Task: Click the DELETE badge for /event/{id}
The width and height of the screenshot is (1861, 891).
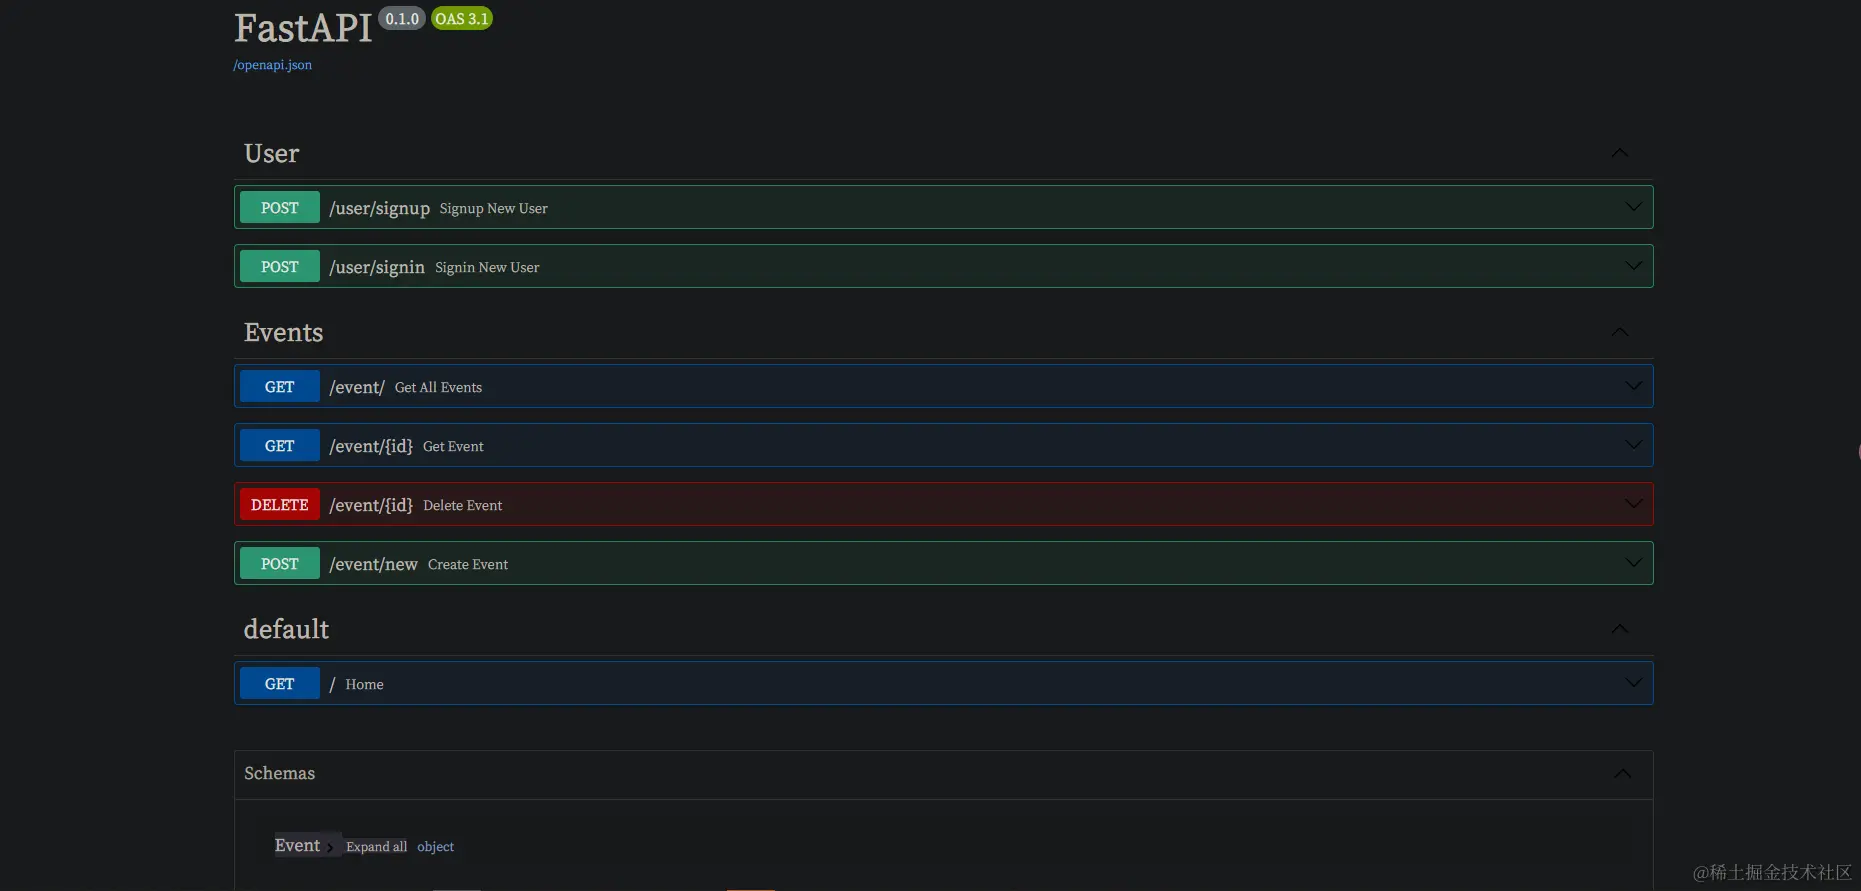Action: [x=280, y=504]
